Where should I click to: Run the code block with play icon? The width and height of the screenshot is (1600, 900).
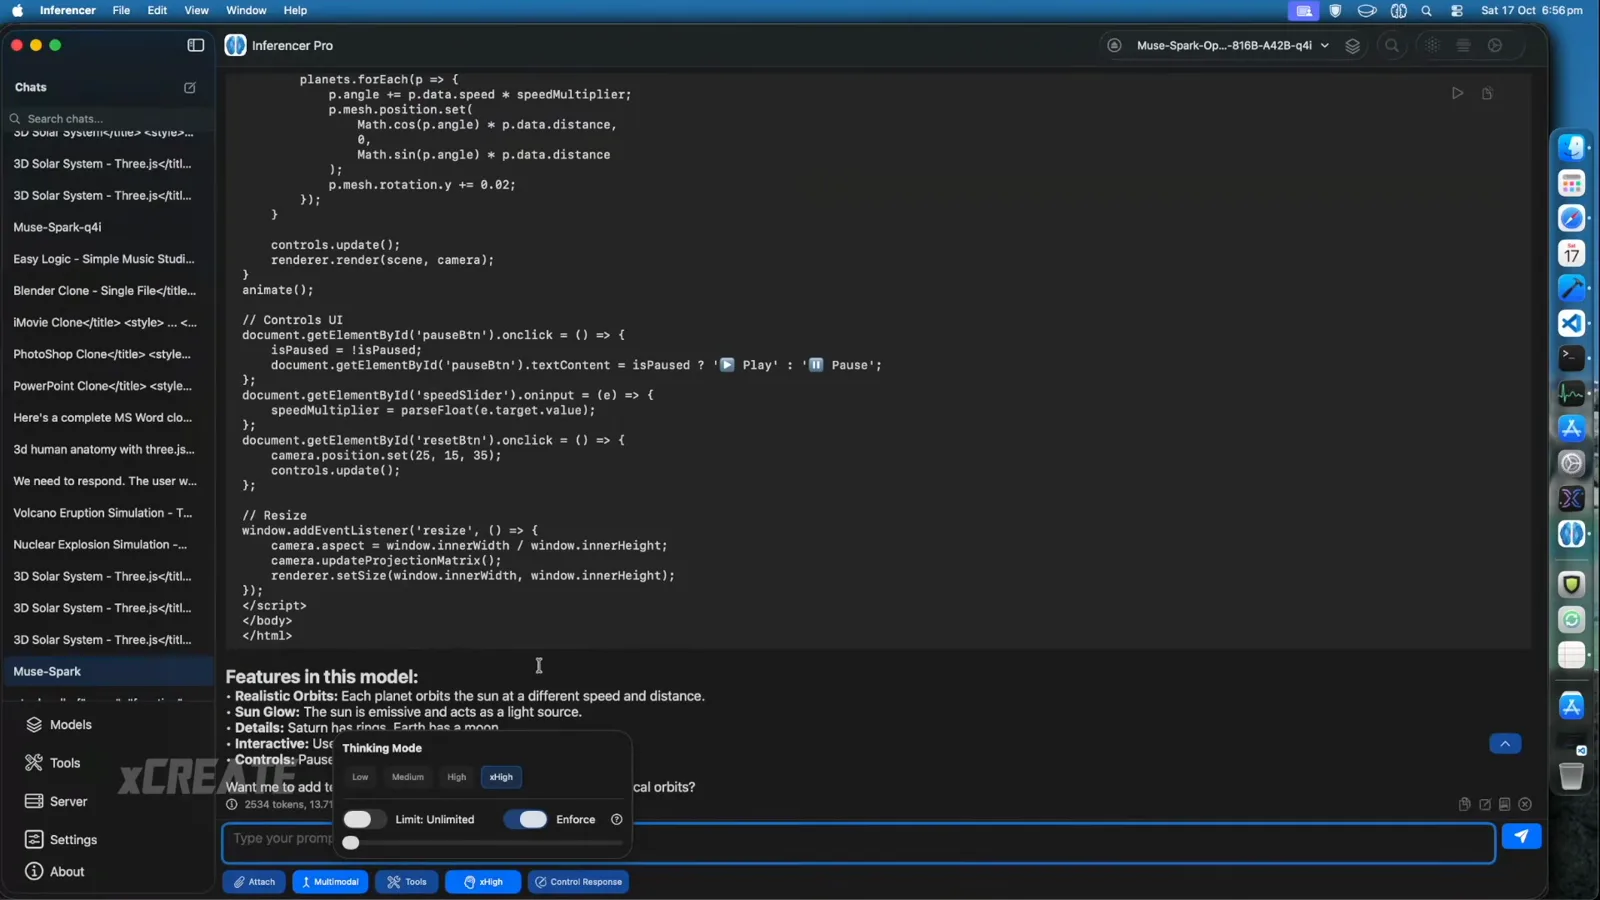point(1458,93)
